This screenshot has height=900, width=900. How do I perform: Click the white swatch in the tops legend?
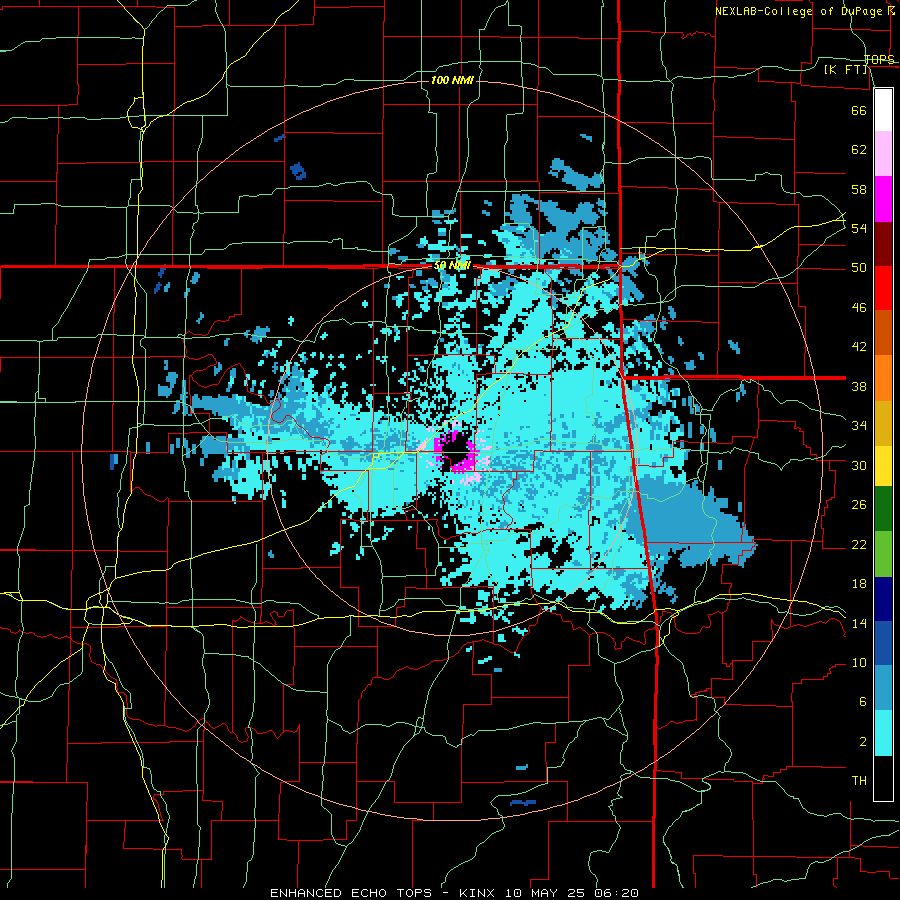click(x=883, y=110)
